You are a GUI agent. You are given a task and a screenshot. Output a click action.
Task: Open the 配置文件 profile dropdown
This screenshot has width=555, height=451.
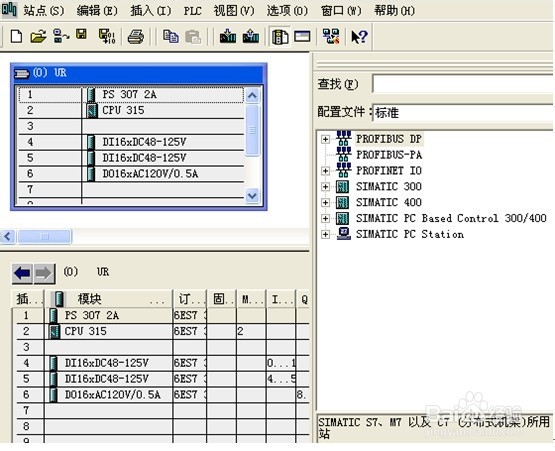463,113
